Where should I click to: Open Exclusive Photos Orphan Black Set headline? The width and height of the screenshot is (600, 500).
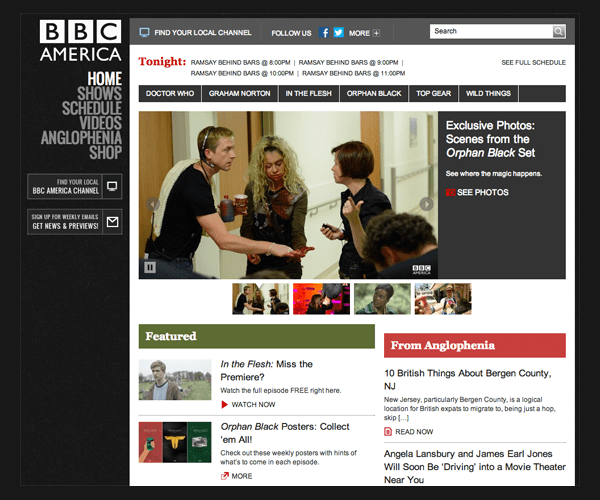click(491, 139)
